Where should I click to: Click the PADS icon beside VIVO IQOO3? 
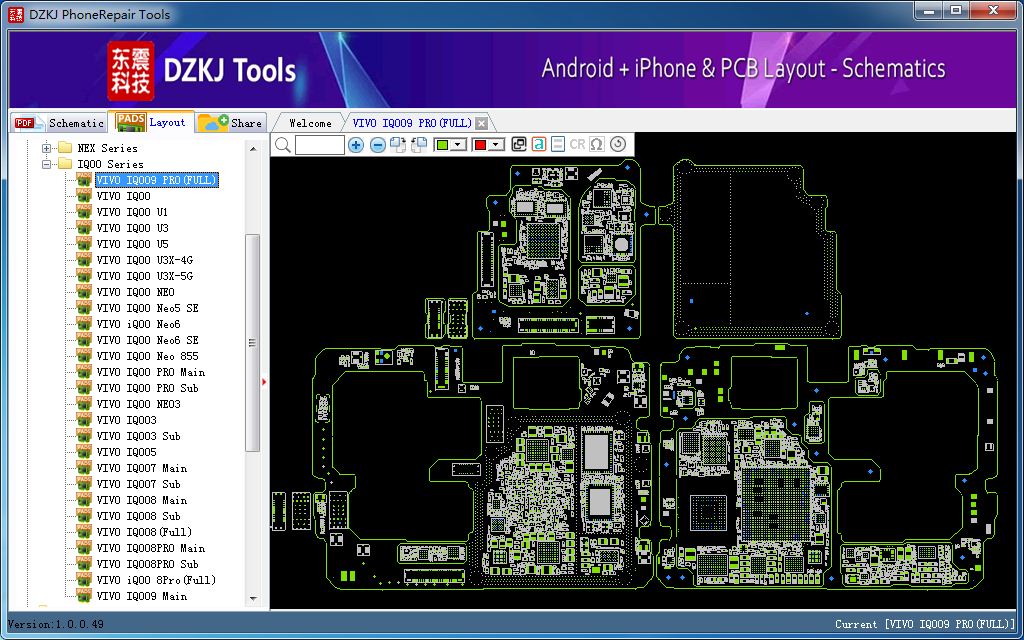[x=84, y=420]
